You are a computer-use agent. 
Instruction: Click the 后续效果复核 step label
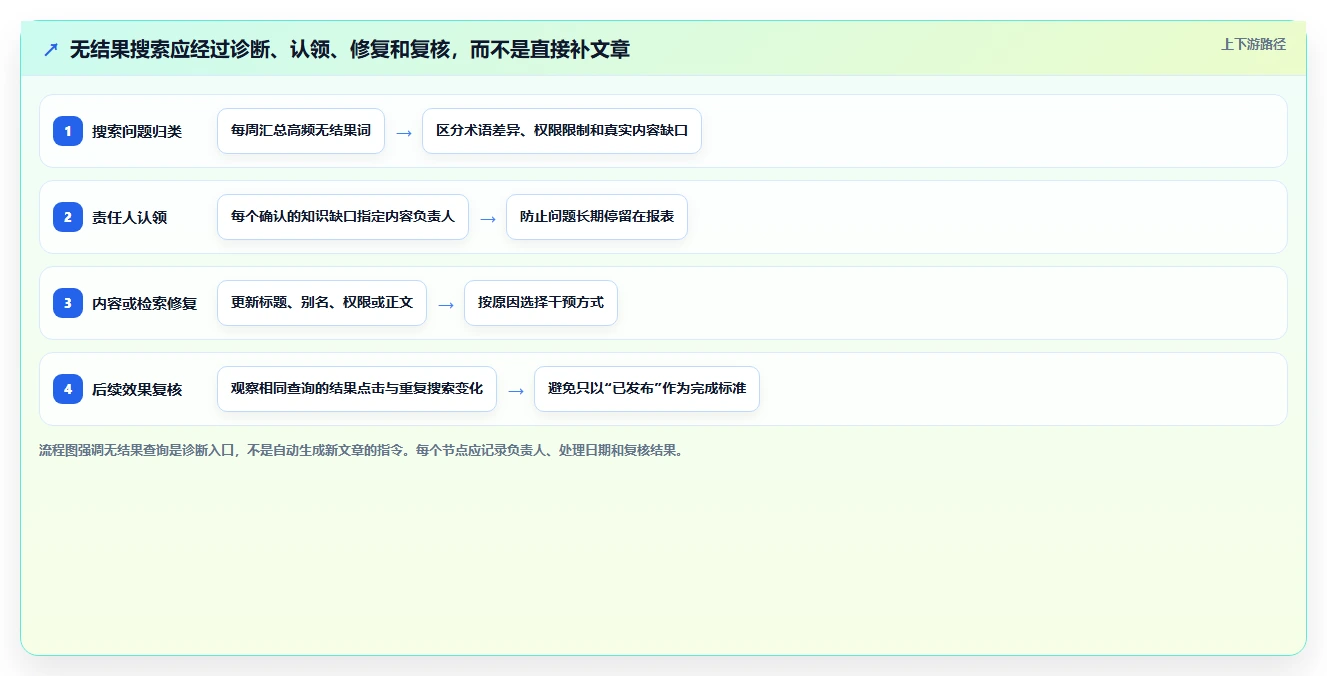point(137,389)
